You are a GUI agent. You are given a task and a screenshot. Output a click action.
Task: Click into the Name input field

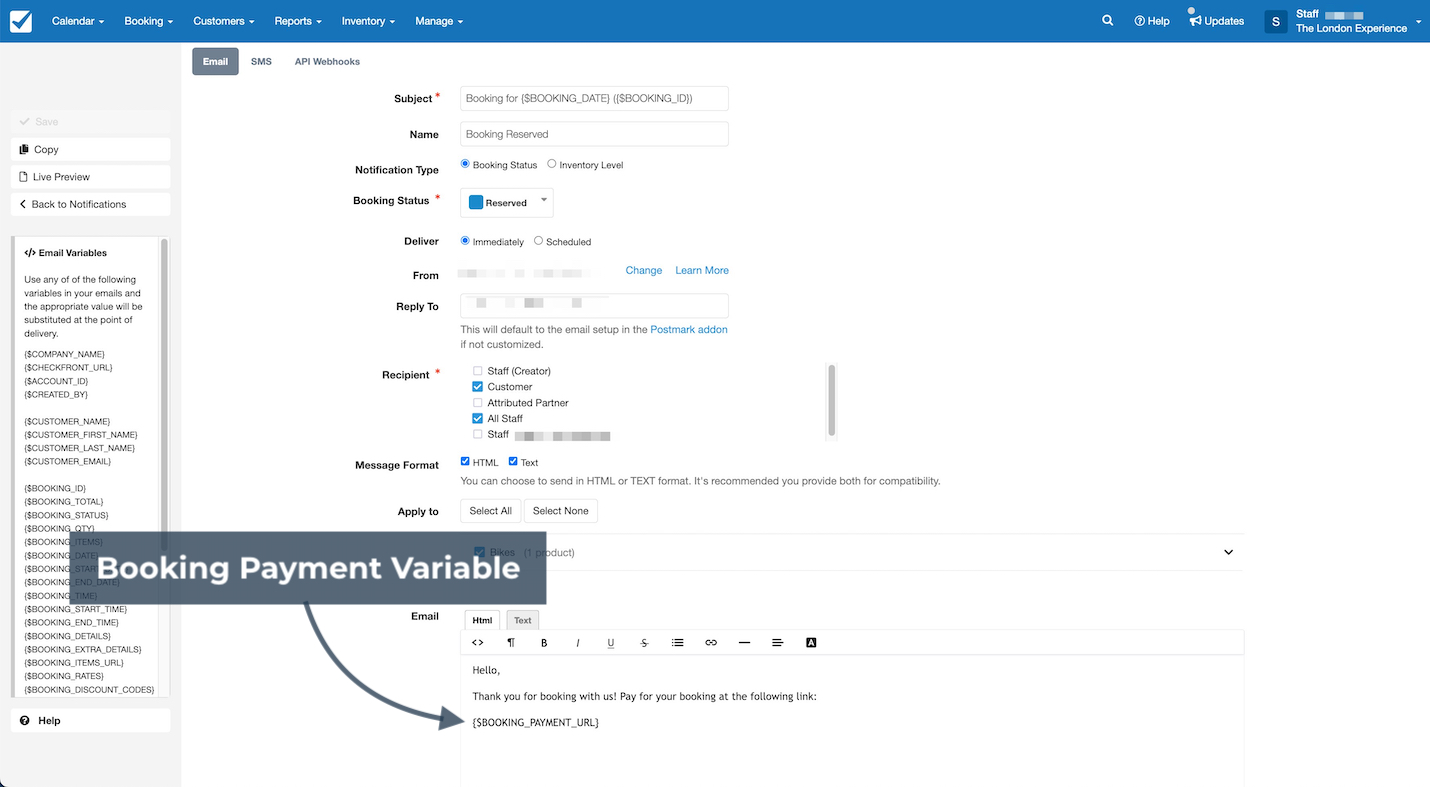tap(594, 134)
